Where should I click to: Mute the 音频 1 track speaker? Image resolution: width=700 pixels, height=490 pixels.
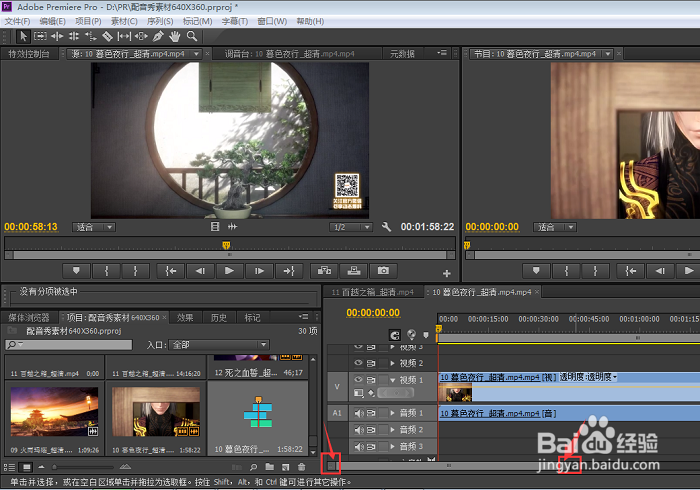pyautogui.click(x=359, y=413)
